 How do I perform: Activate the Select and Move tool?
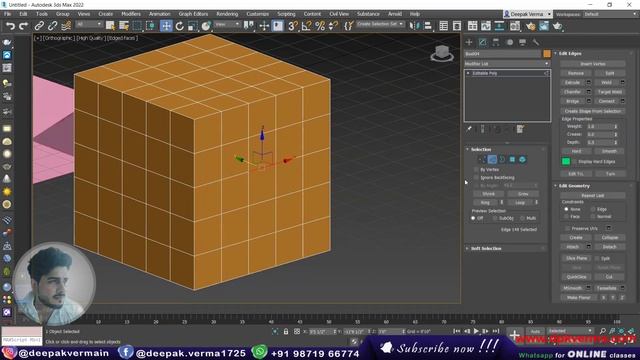coord(166,26)
